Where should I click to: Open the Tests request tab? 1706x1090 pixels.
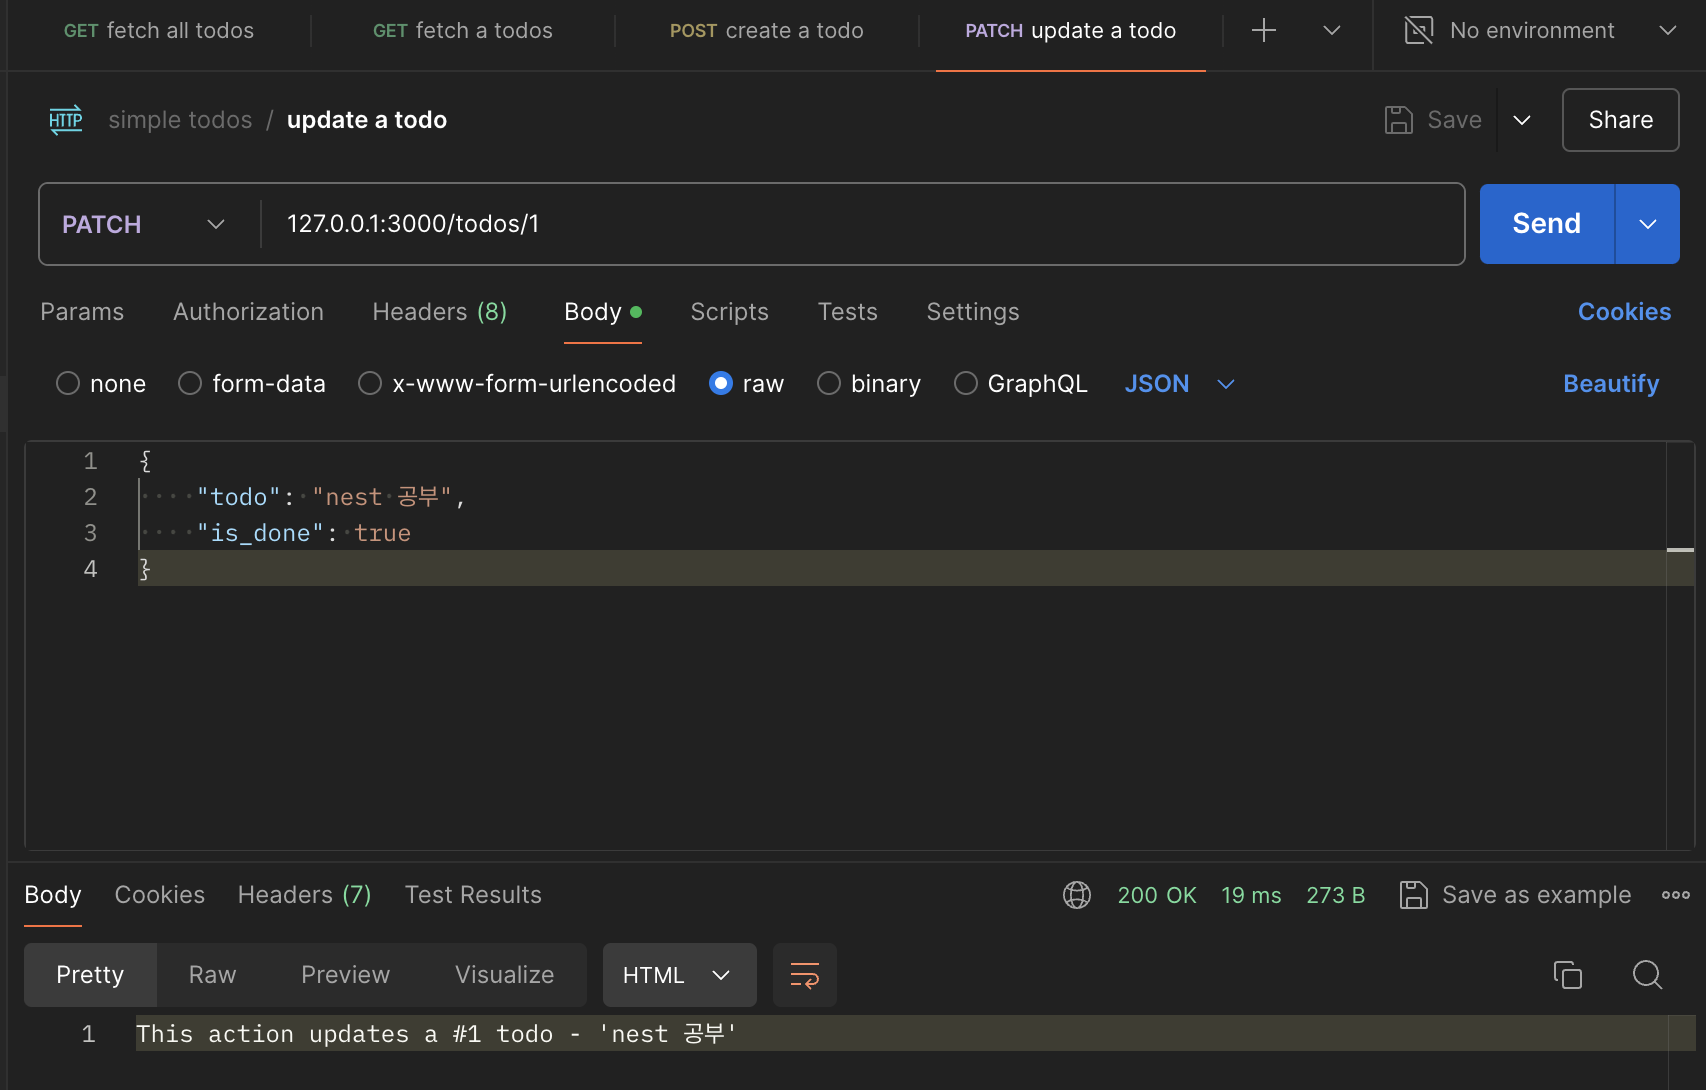[x=848, y=312]
